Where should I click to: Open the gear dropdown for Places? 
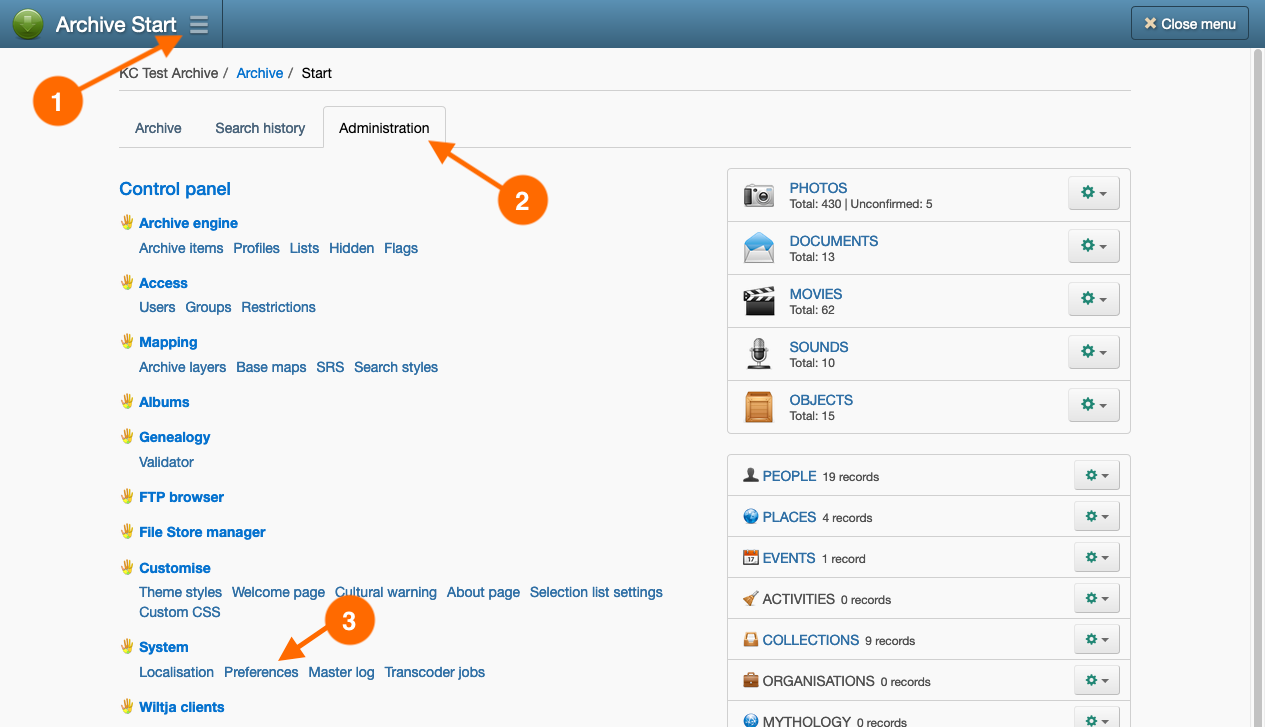point(1097,517)
